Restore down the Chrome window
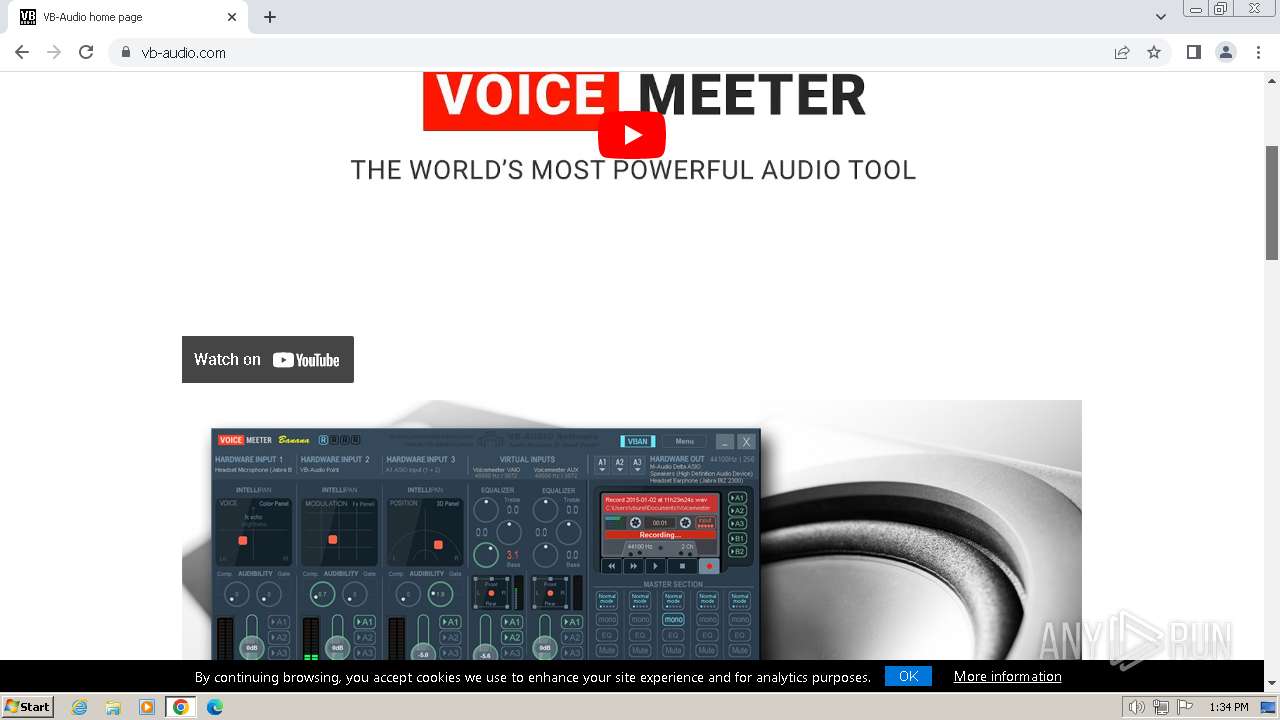This screenshot has height=720, width=1280. 1221,9
